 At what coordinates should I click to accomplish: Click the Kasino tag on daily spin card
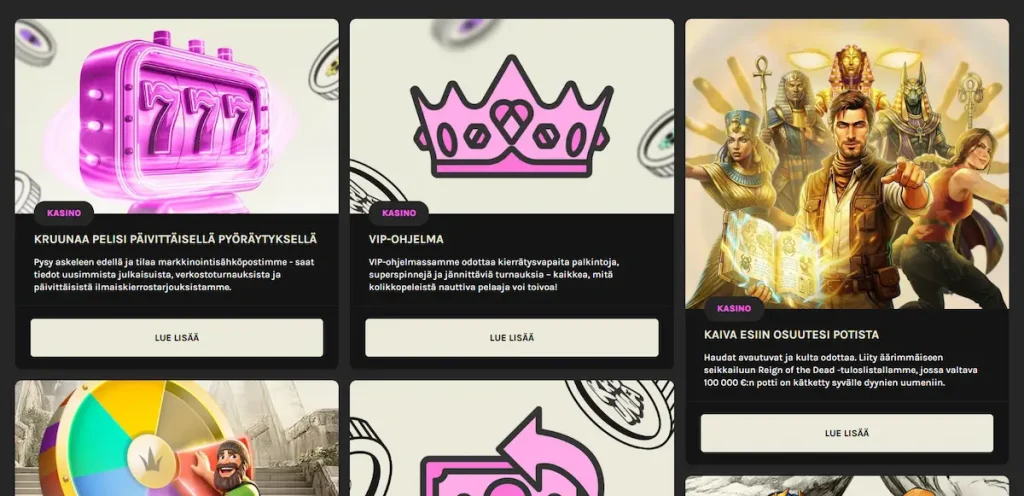pos(64,213)
